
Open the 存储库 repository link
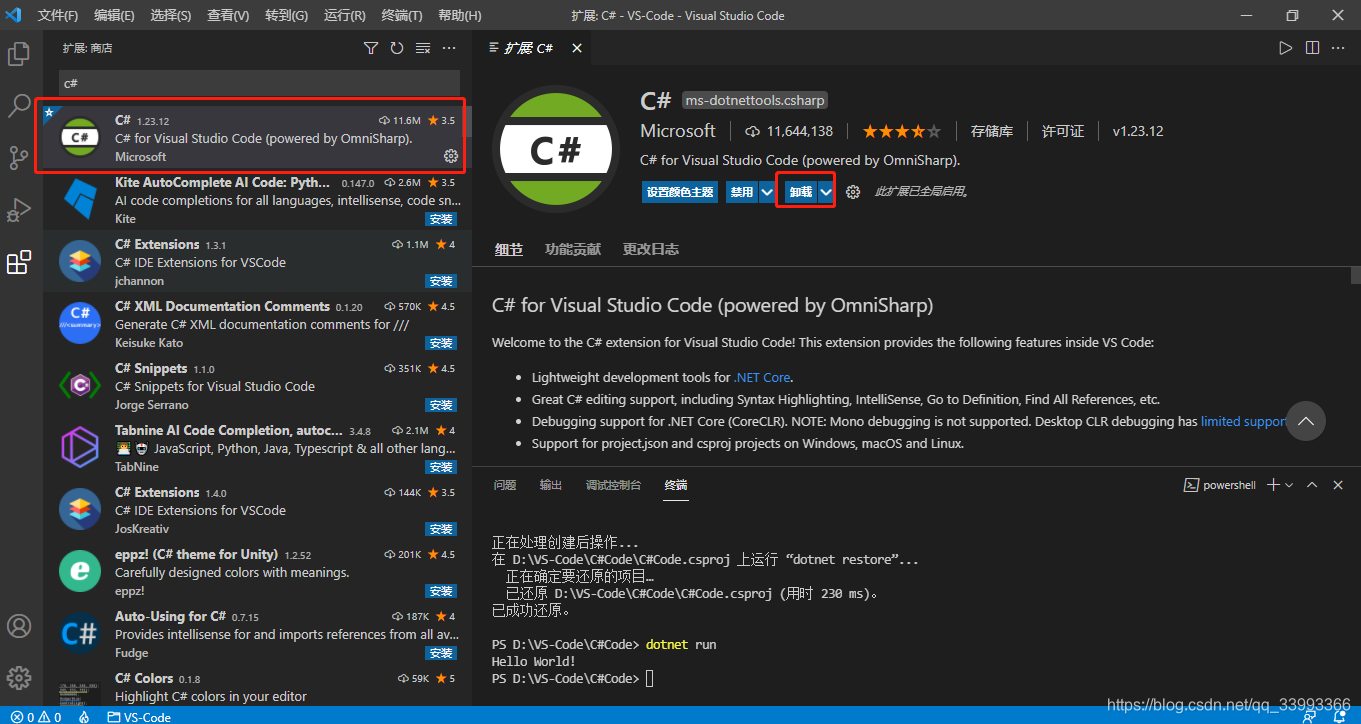click(x=992, y=131)
